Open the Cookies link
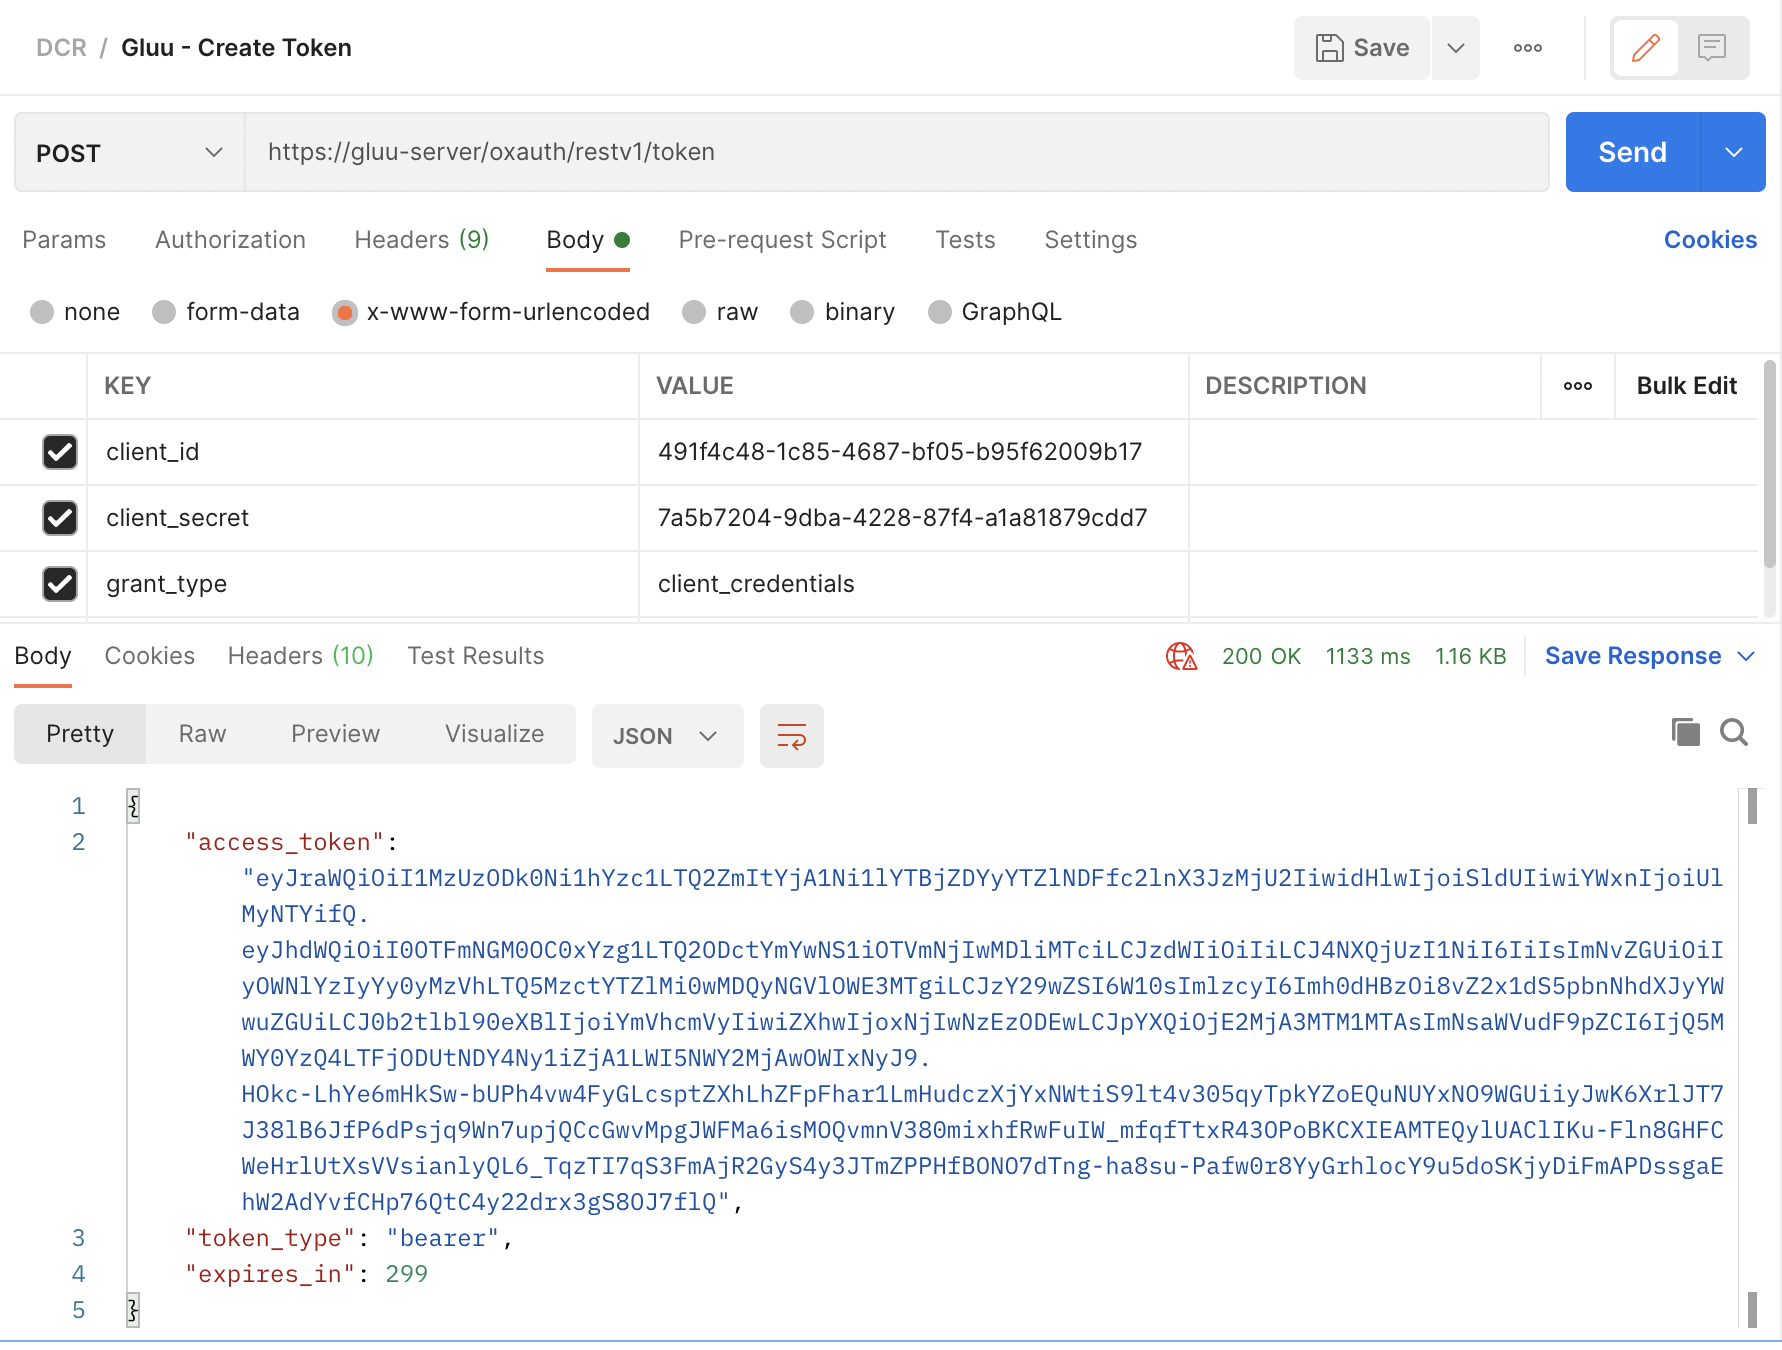Viewport: 1782px width, 1350px height. (x=1709, y=240)
